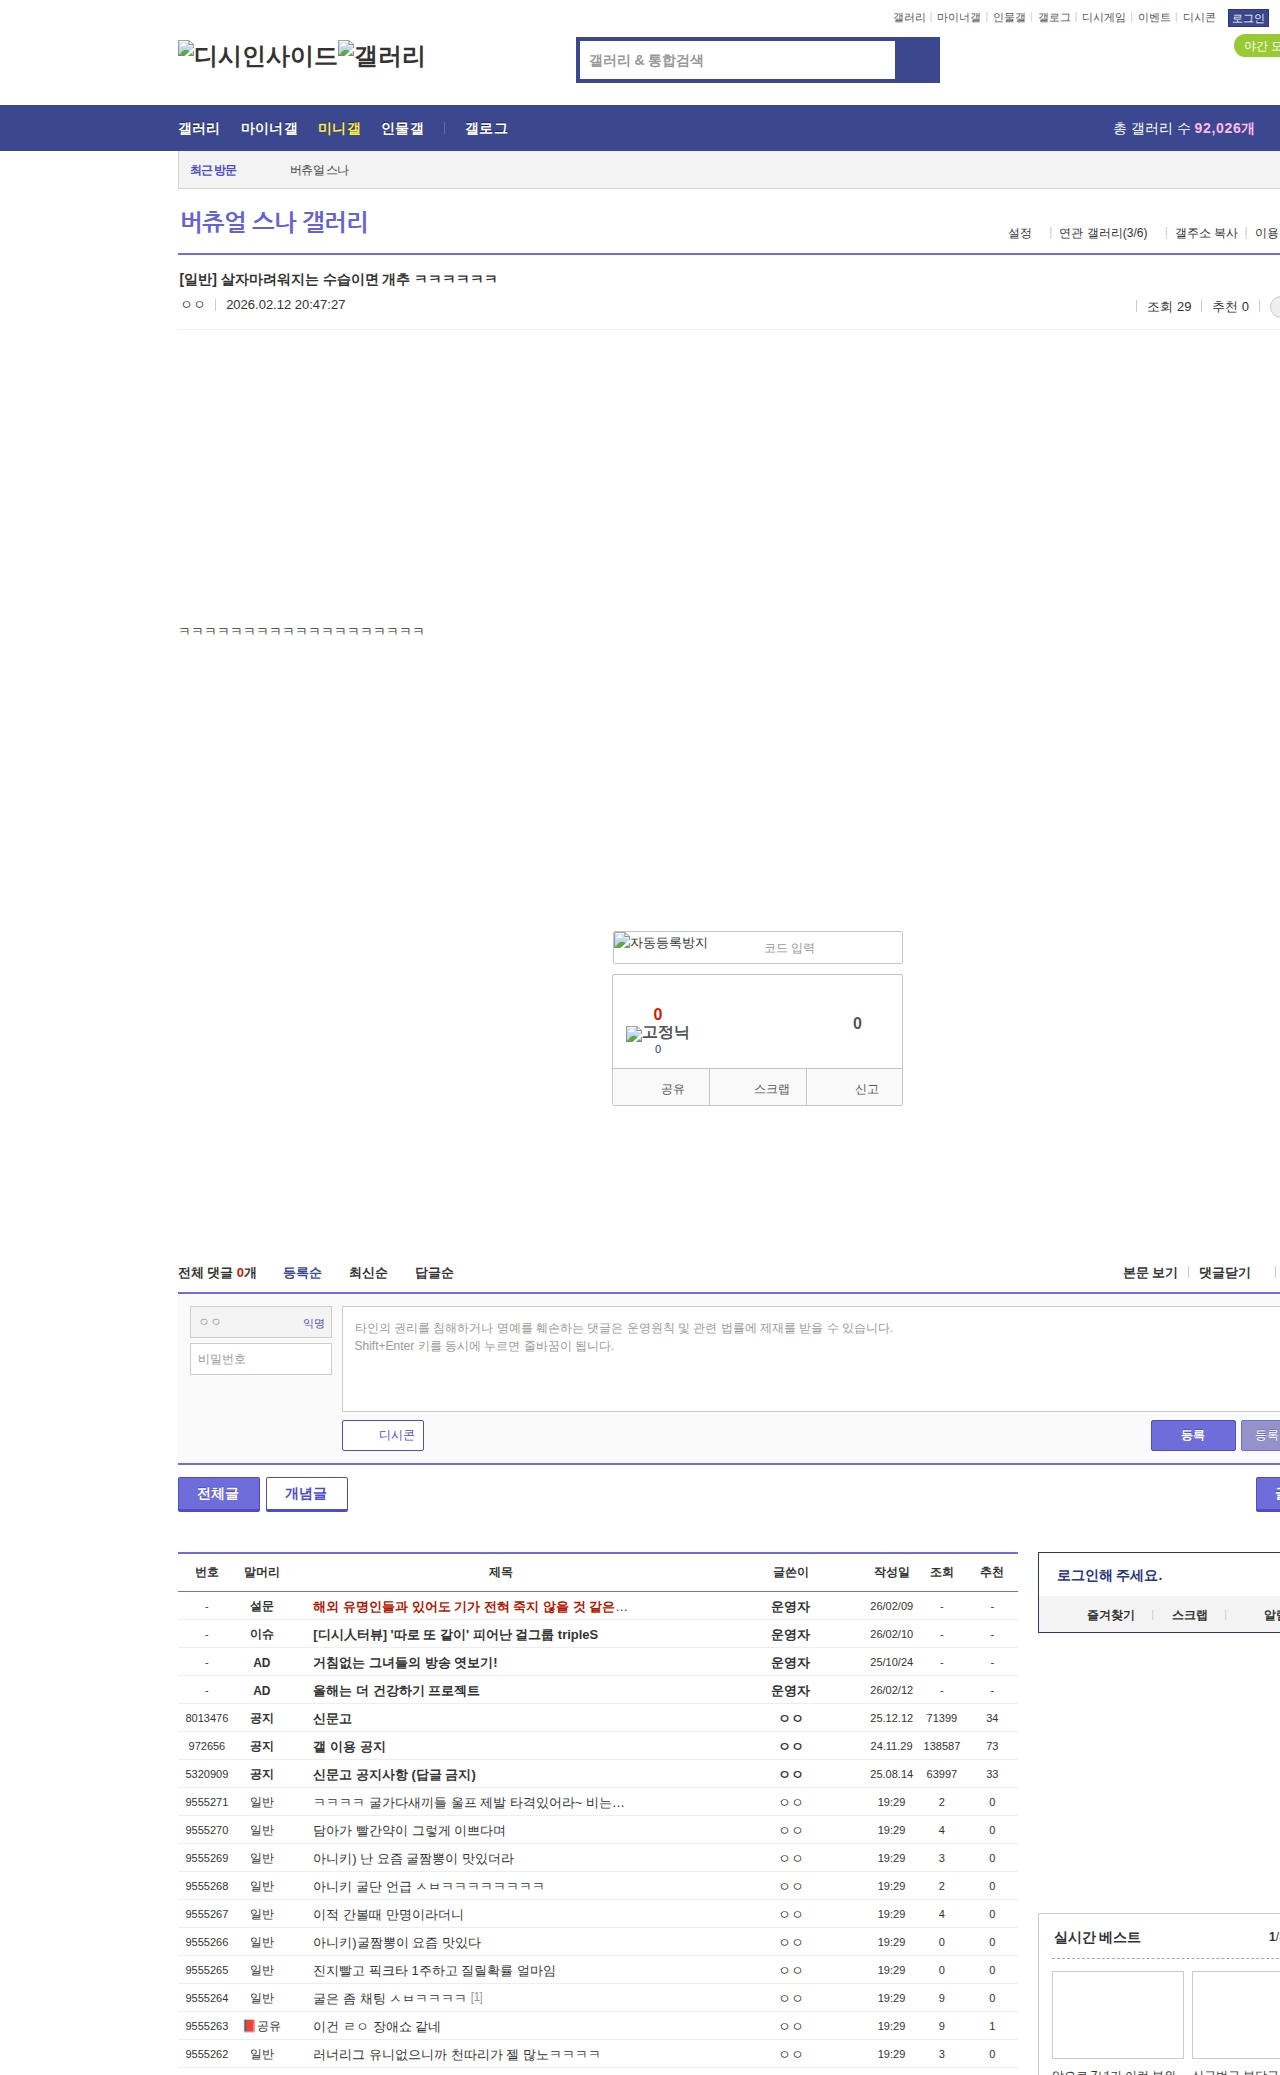Open post 진지빨고 픽크타 1주하고 질릴확률 얼마임
This screenshot has height=2075, width=1280.
[434, 1970]
